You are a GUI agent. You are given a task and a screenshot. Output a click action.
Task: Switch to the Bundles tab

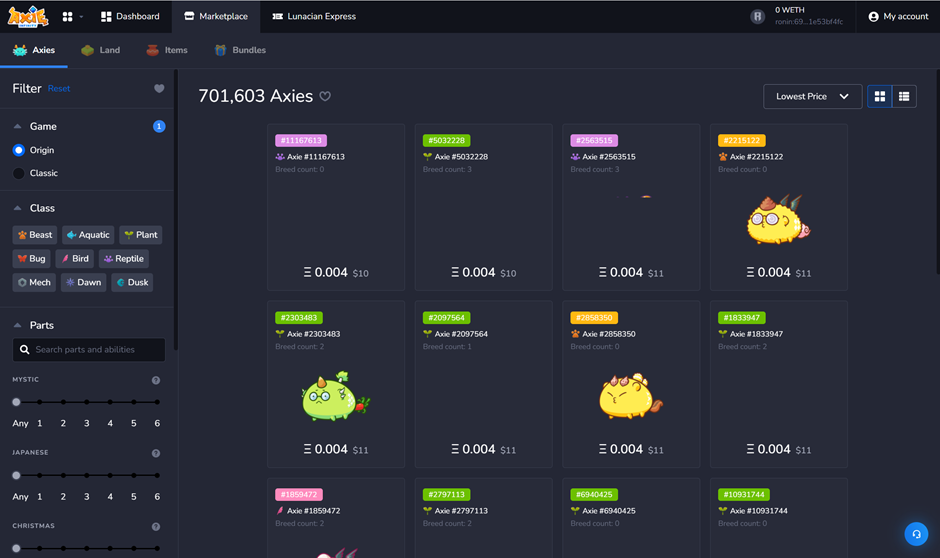[x=240, y=50]
